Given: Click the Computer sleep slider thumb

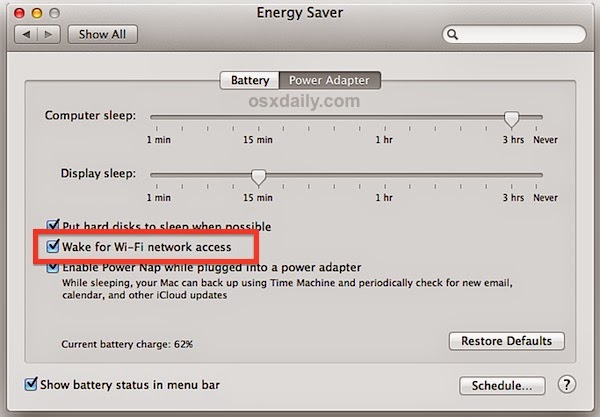Looking at the screenshot, I should pyautogui.click(x=511, y=119).
